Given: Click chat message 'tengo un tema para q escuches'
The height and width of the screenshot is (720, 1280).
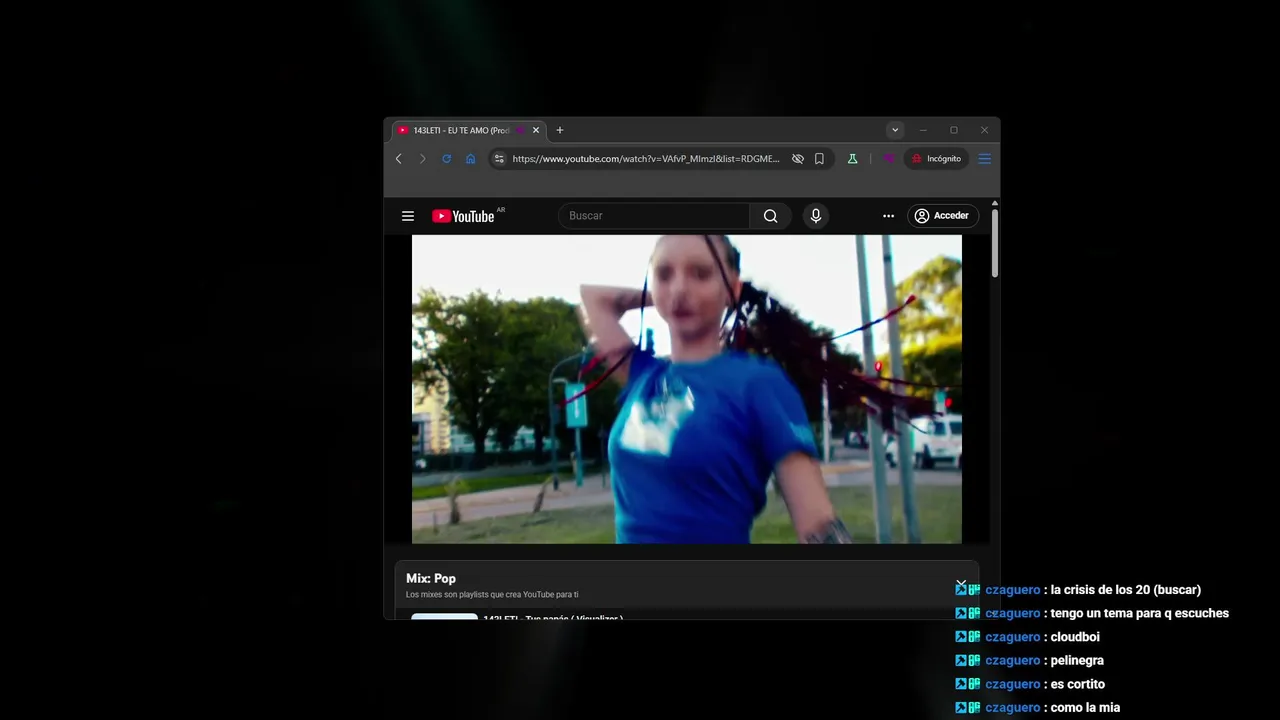Looking at the screenshot, I should [x=1140, y=614].
